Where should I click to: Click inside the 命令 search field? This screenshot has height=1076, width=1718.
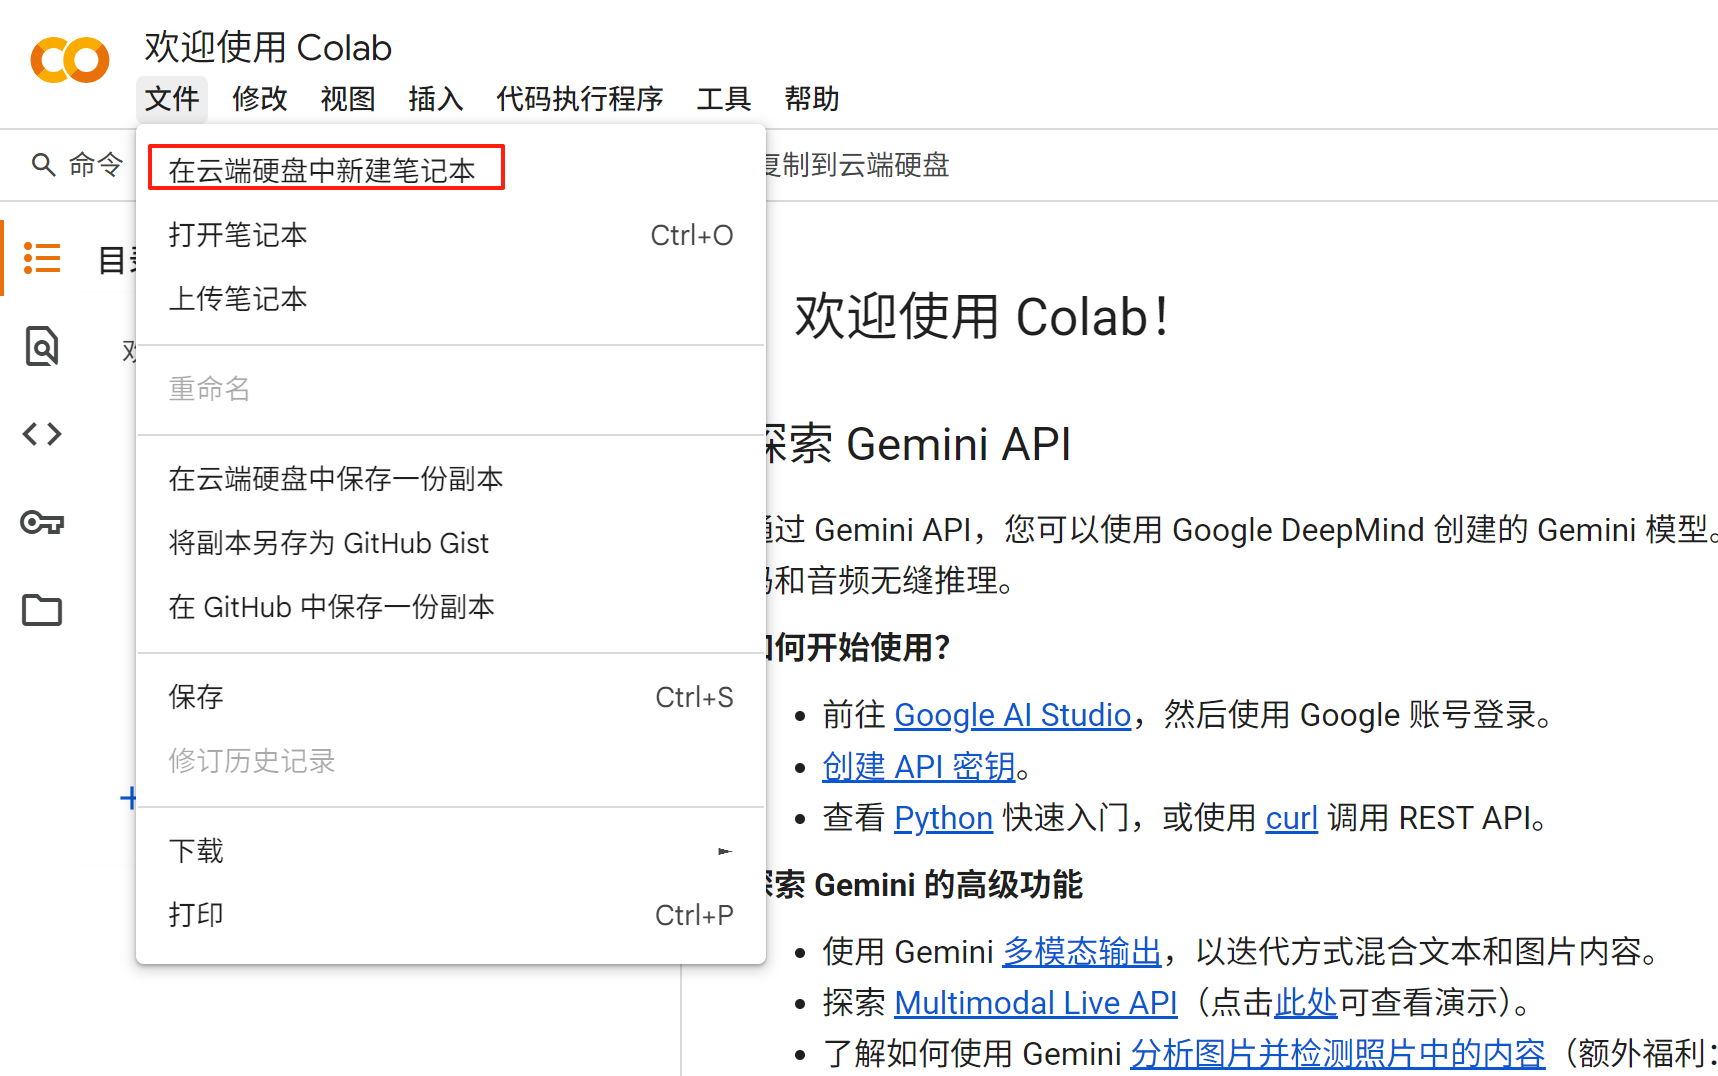pos(95,164)
